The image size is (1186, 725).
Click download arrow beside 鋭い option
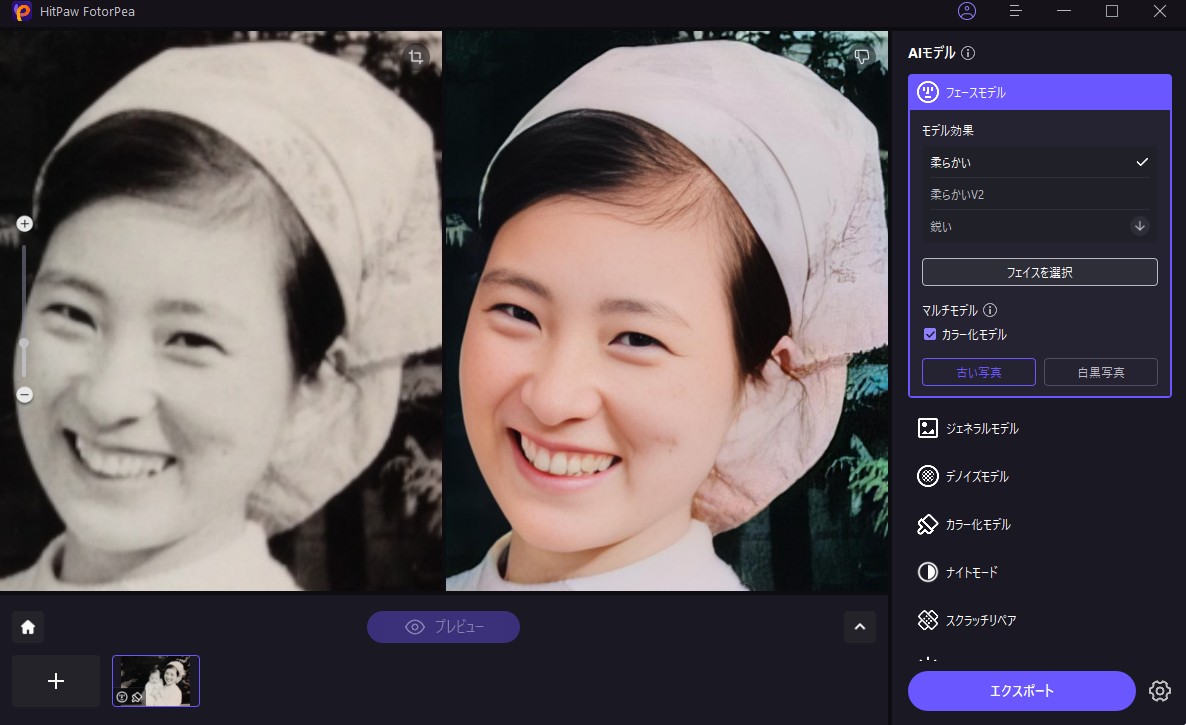point(1139,226)
